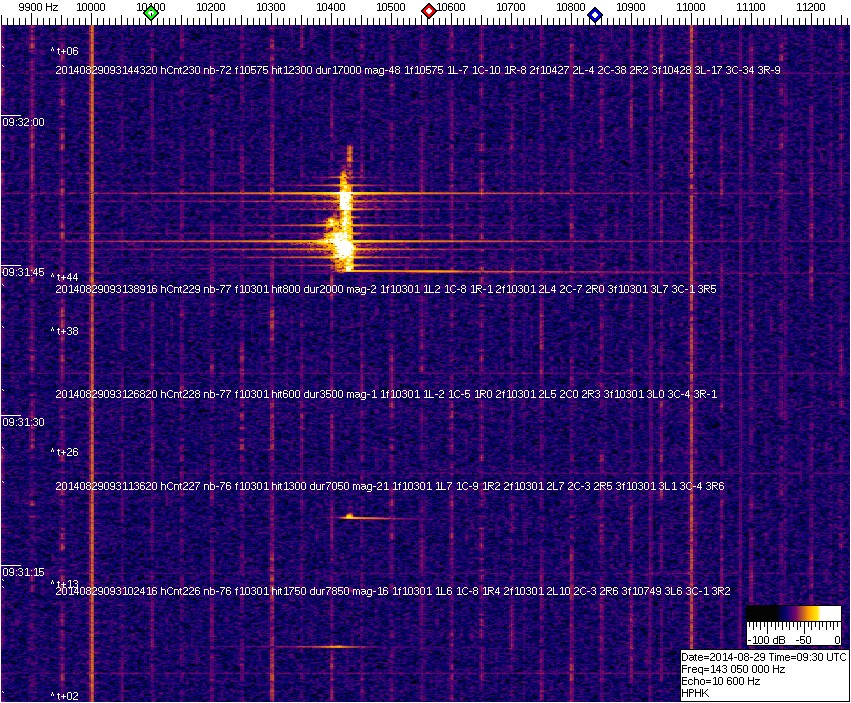Select the 09:31:30 time label
Image resolution: width=851 pixels, height=703 pixels.
[x=23, y=422]
